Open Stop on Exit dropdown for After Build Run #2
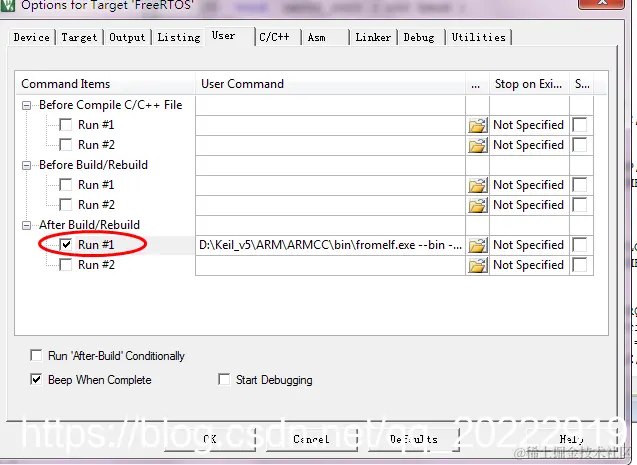 (x=529, y=265)
